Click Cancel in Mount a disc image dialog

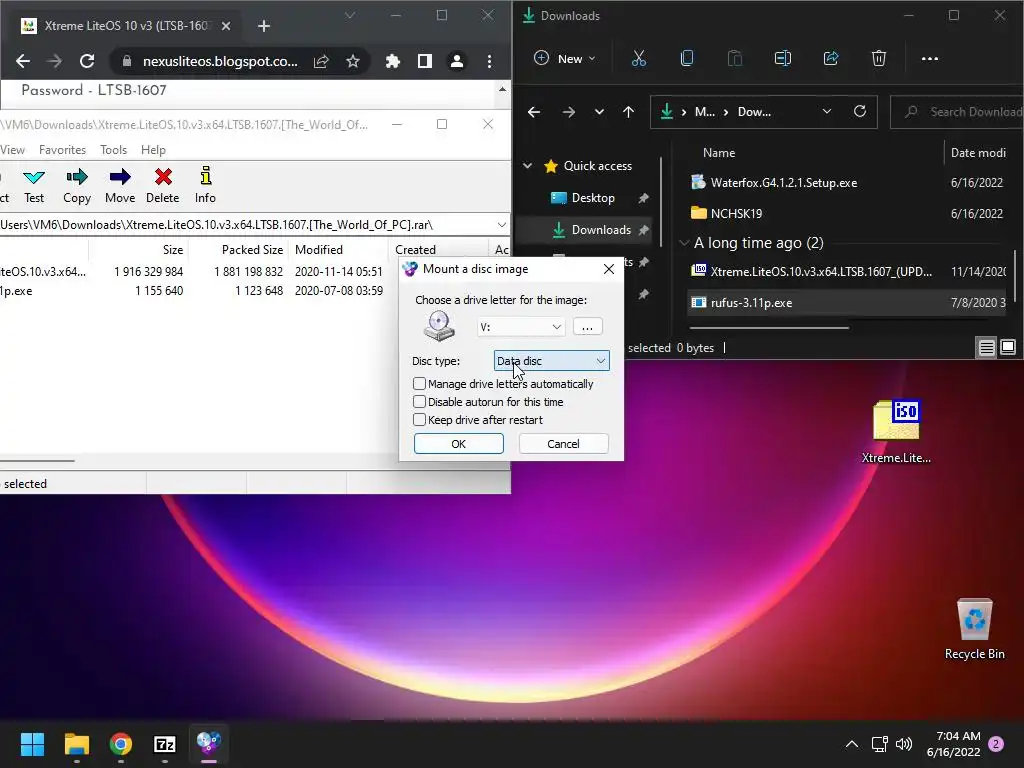564,444
